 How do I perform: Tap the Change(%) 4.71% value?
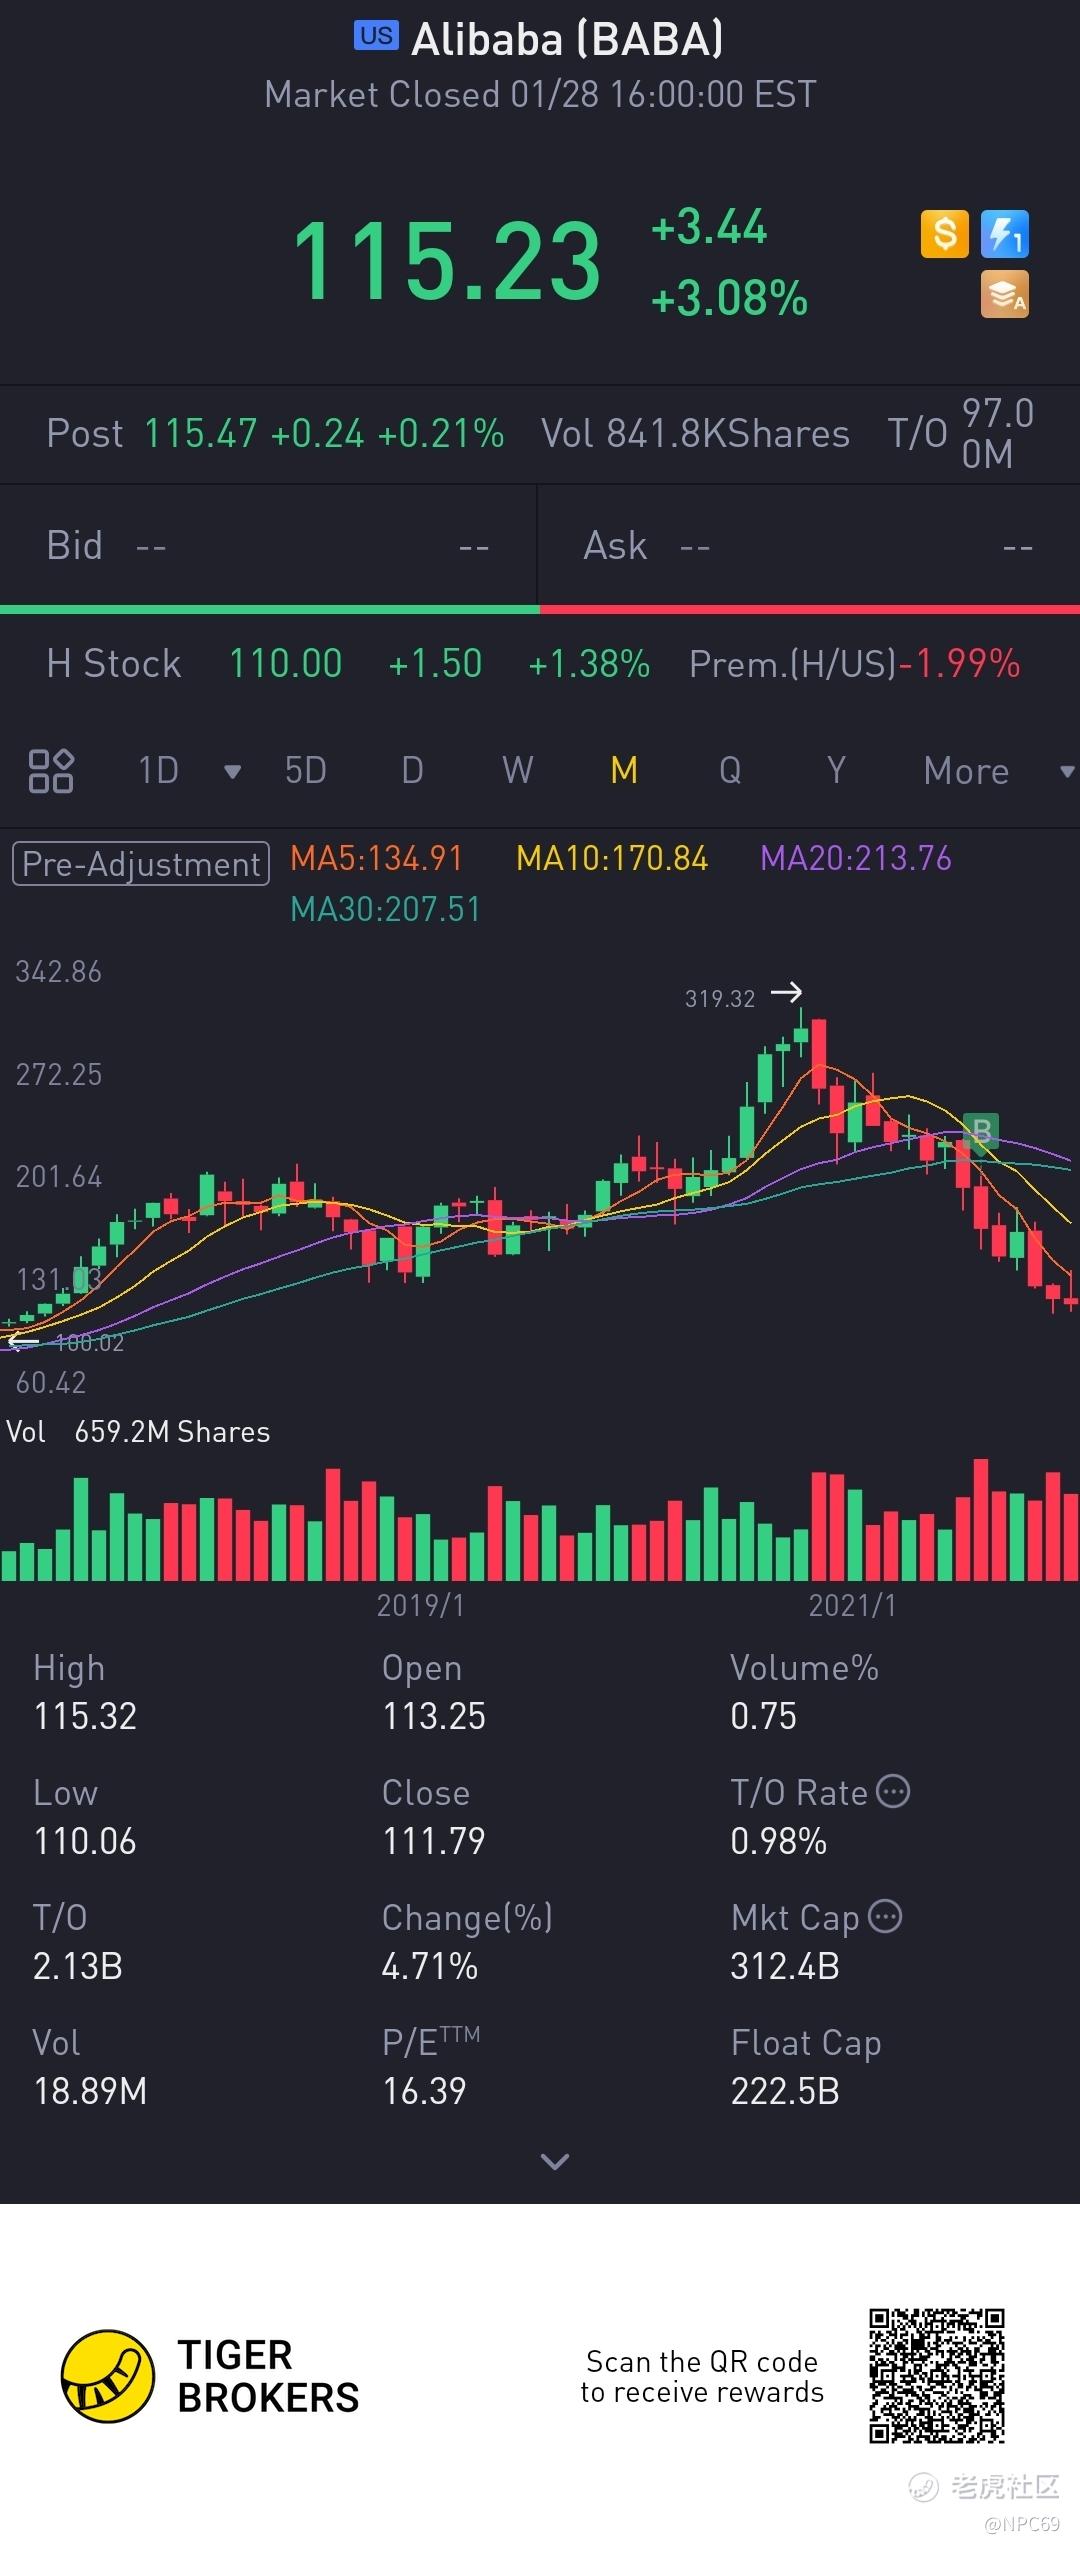pyautogui.click(x=430, y=1966)
